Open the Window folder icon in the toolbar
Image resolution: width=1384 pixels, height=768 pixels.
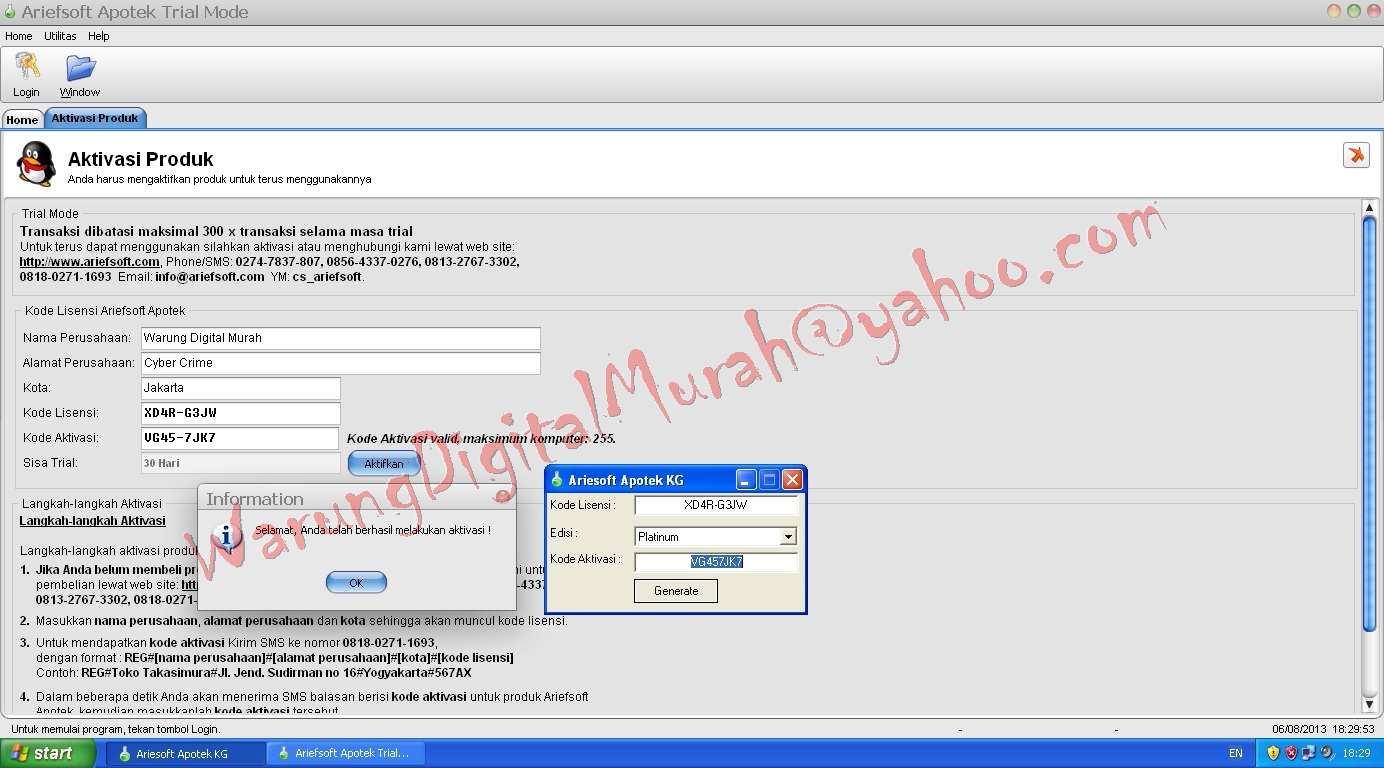(x=80, y=67)
